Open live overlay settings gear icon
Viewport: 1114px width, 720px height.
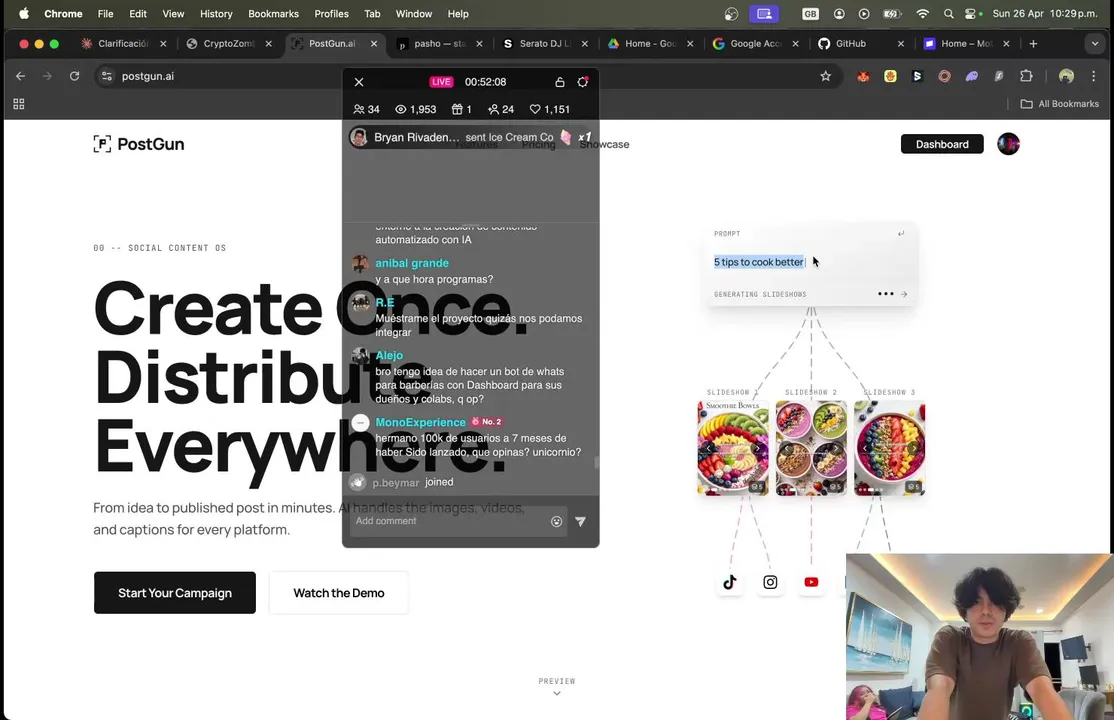583,82
